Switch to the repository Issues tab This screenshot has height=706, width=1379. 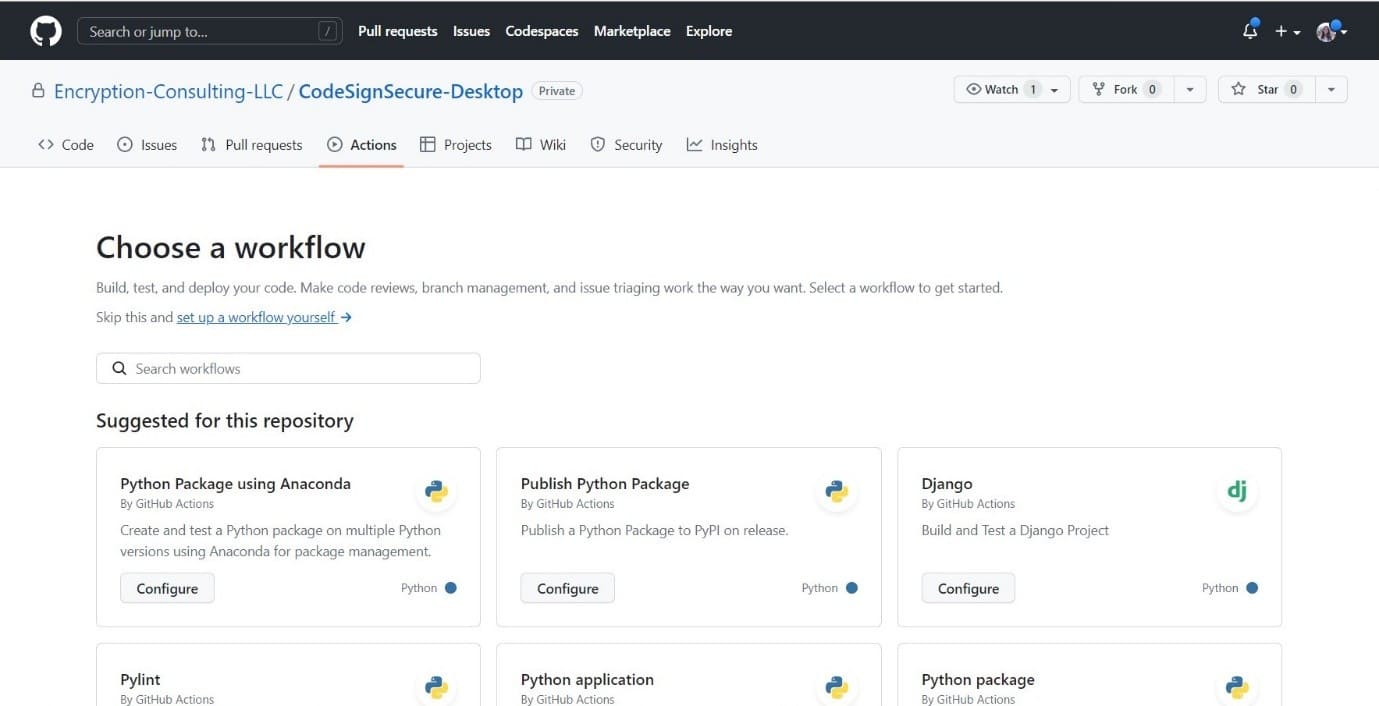pos(147,145)
